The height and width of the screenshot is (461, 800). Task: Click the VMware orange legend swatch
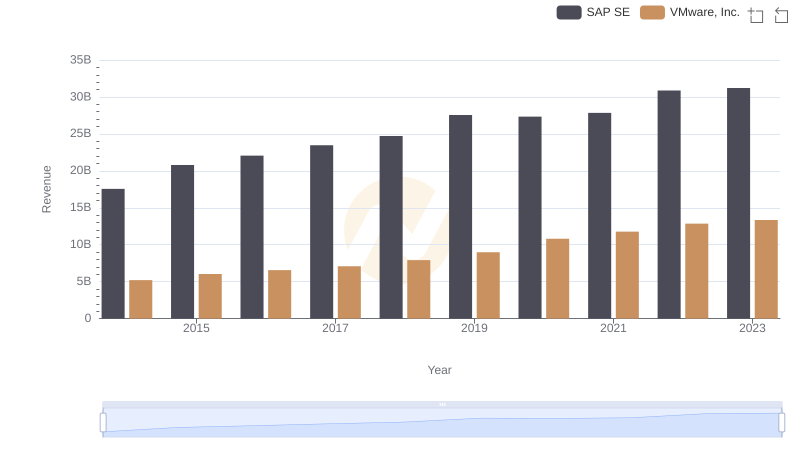click(x=653, y=12)
